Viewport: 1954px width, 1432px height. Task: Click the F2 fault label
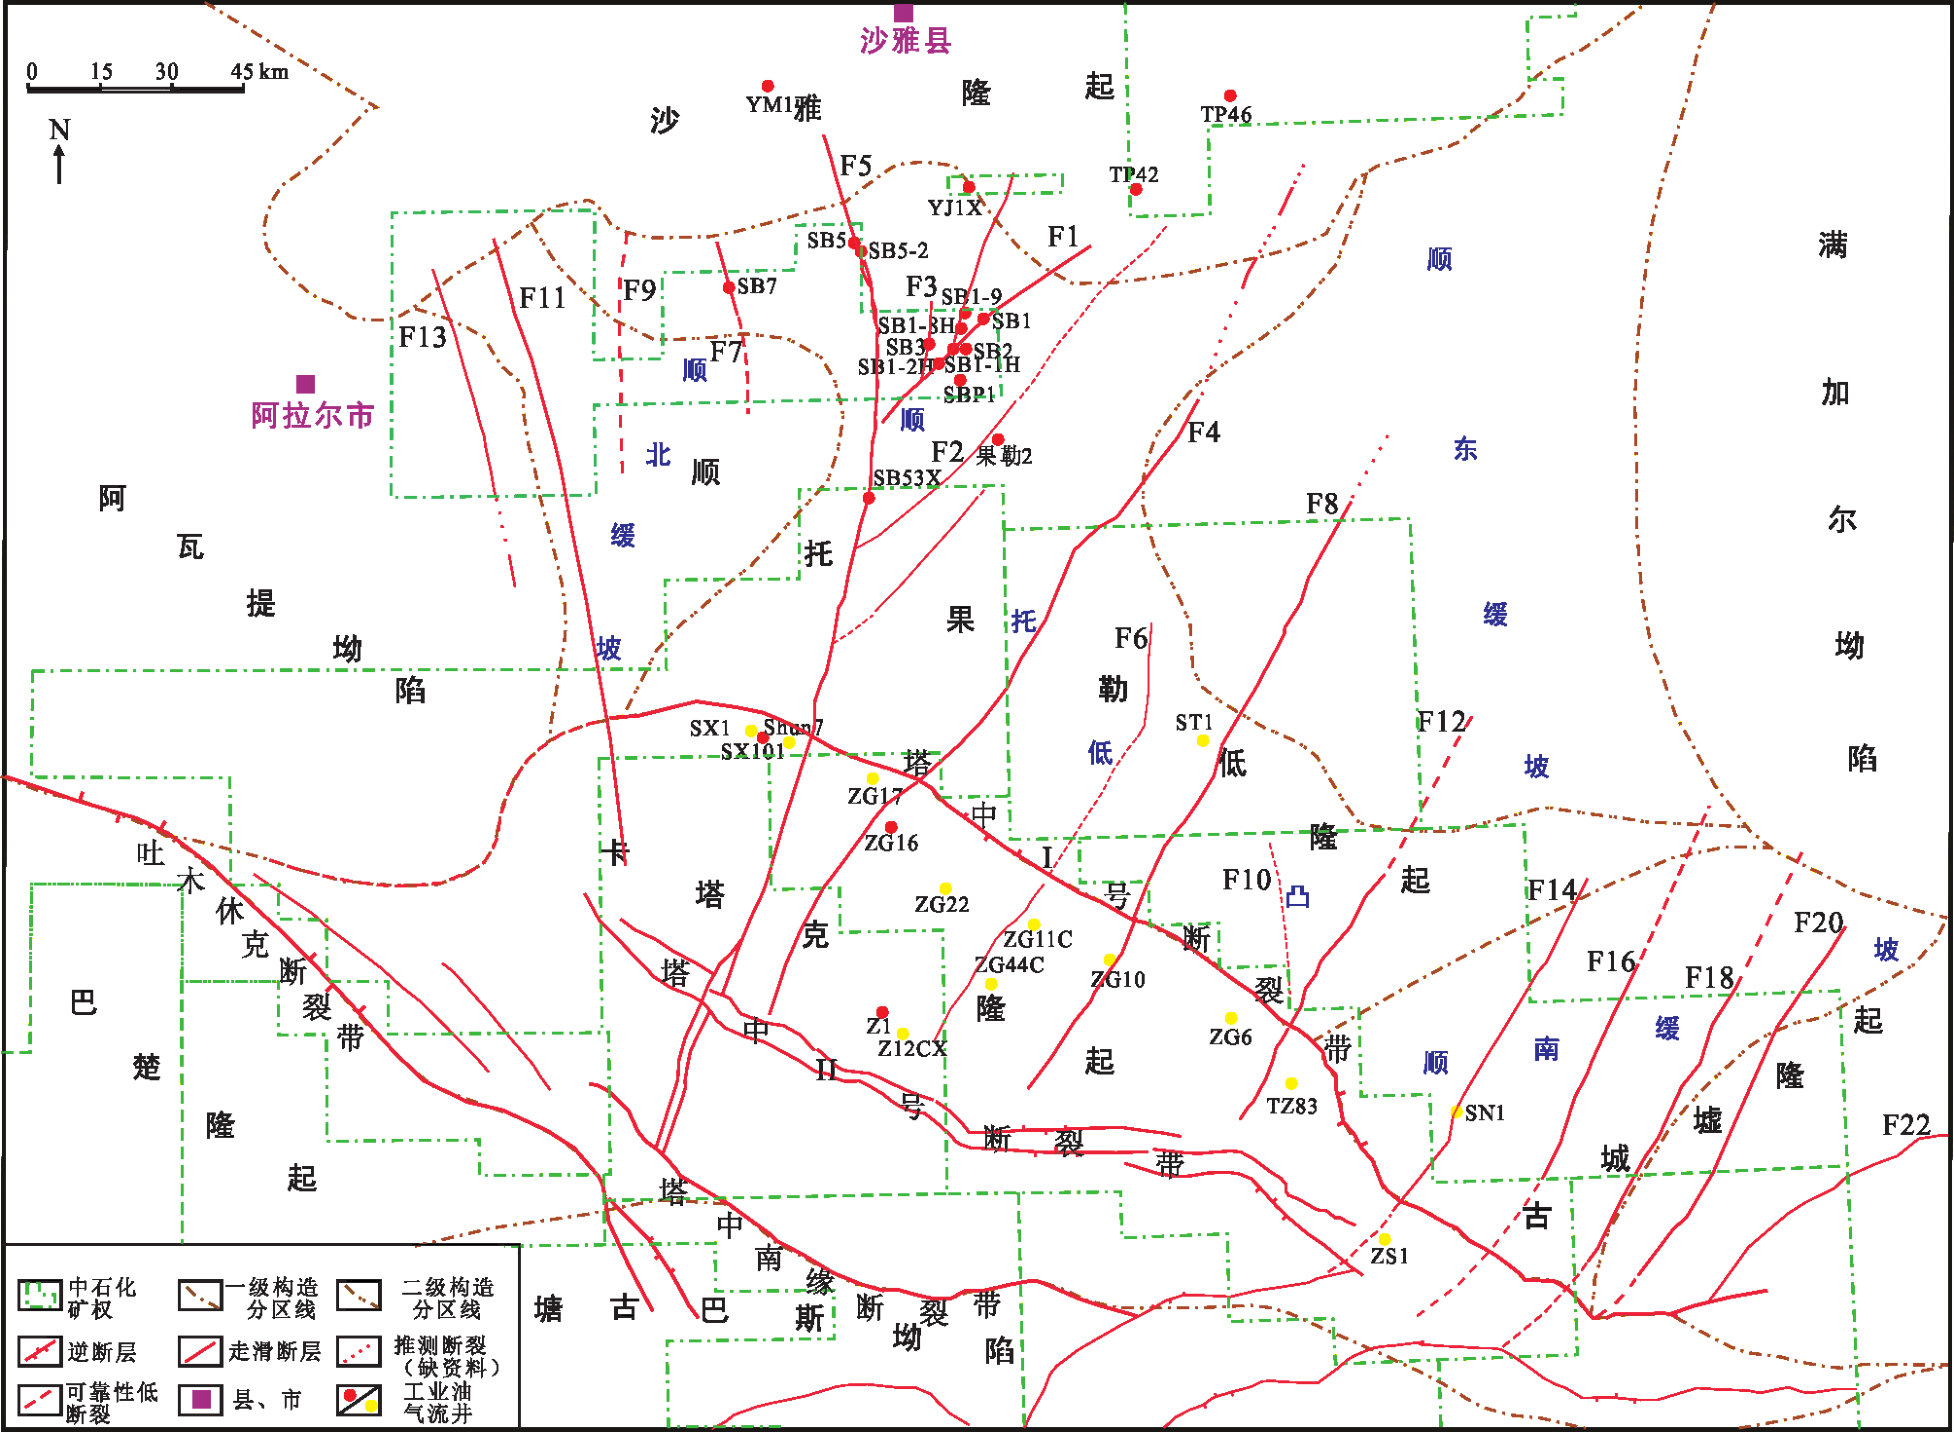point(947,452)
